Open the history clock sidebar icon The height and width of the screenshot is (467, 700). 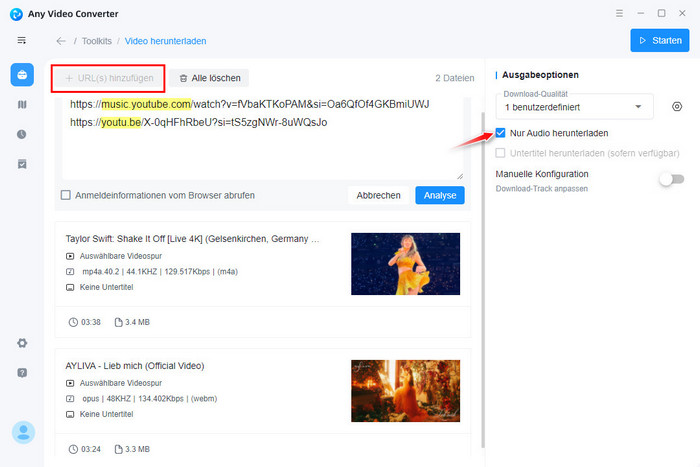(22, 134)
